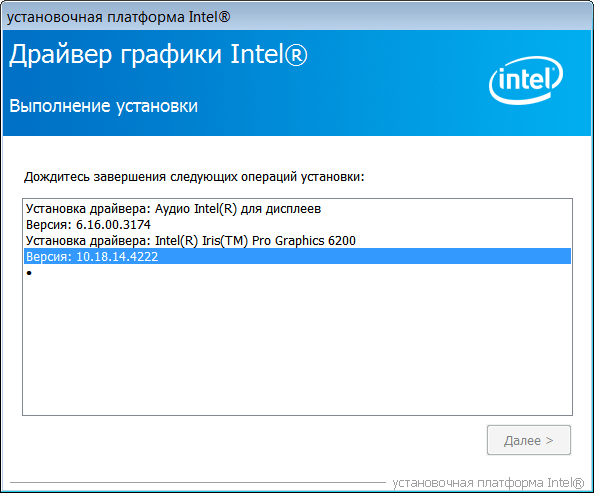This screenshot has width=594, height=493.
Task: Click the Intel logo in the banner
Action: coord(526,80)
